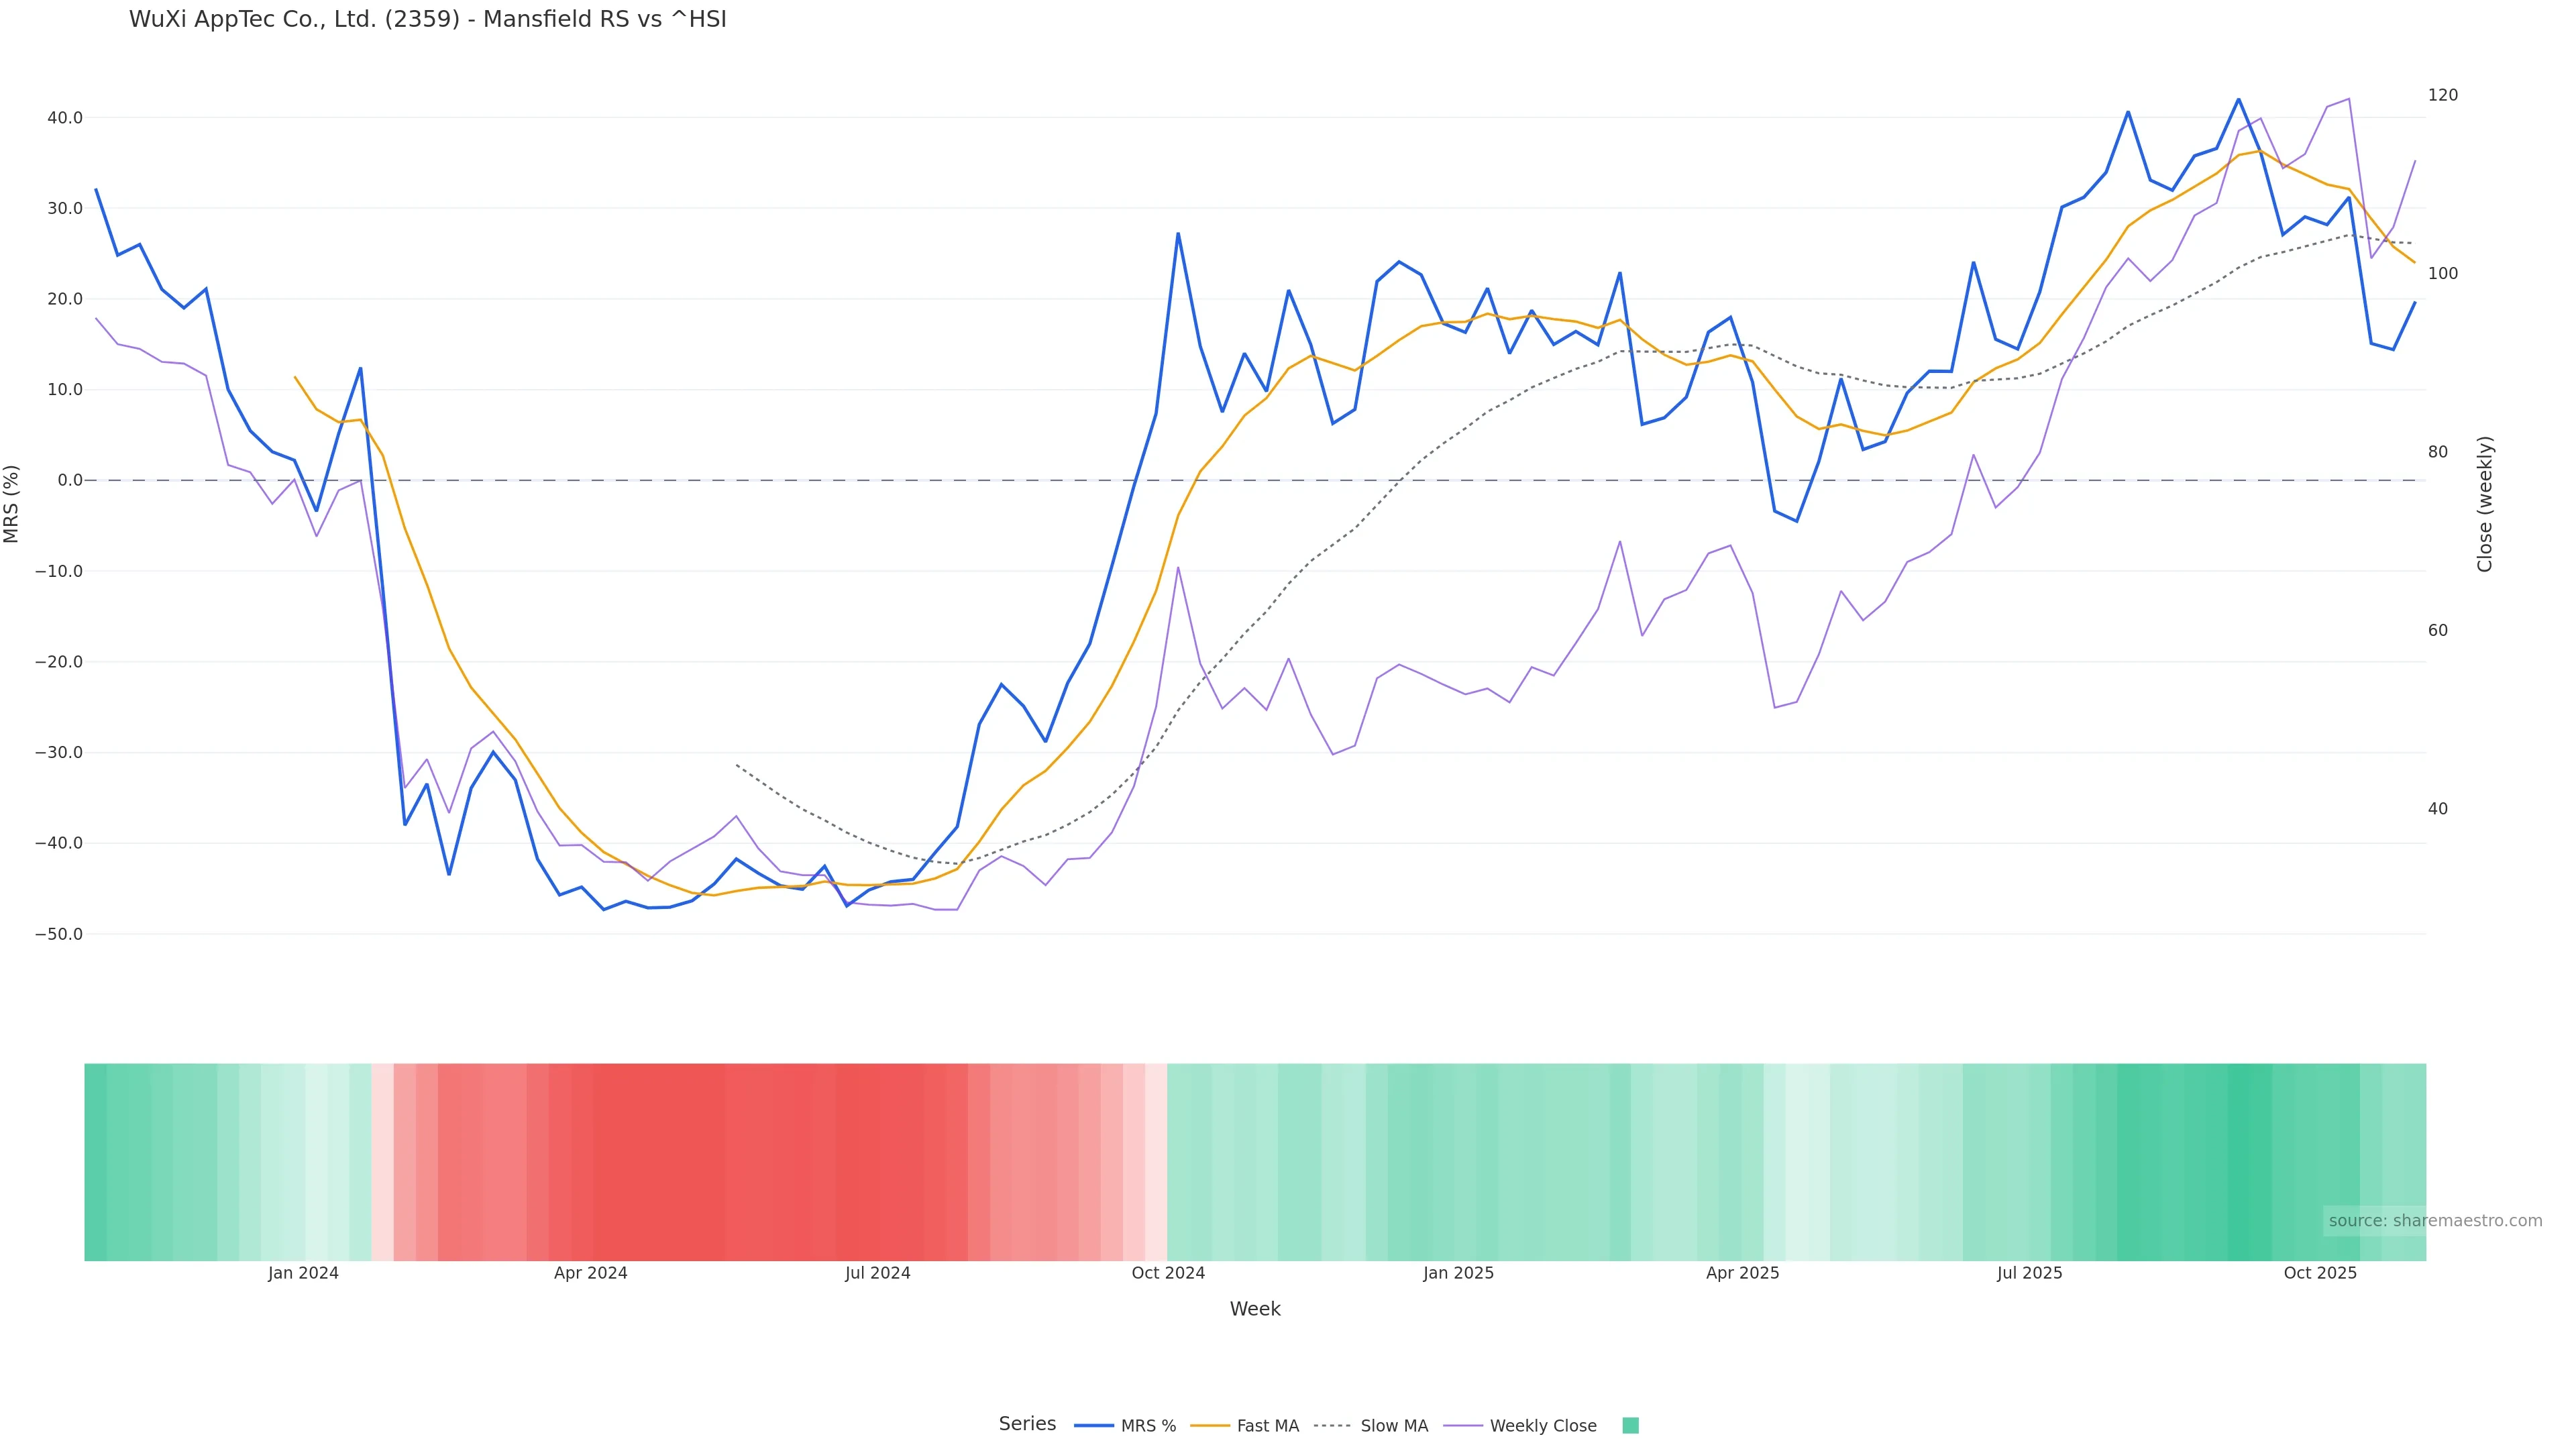
Task: Click the Oct 2024 tick label
Action: [x=1168, y=1273]
